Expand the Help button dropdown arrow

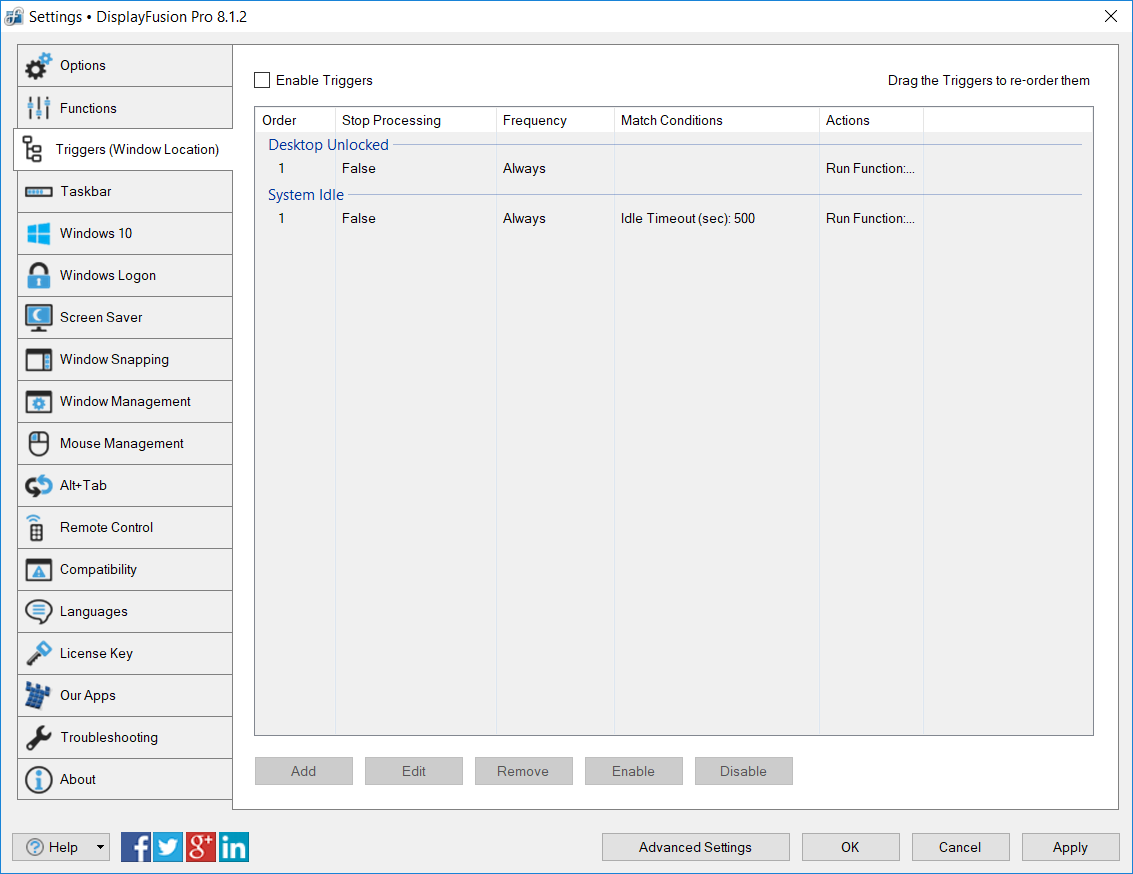(x=100, y=847)
